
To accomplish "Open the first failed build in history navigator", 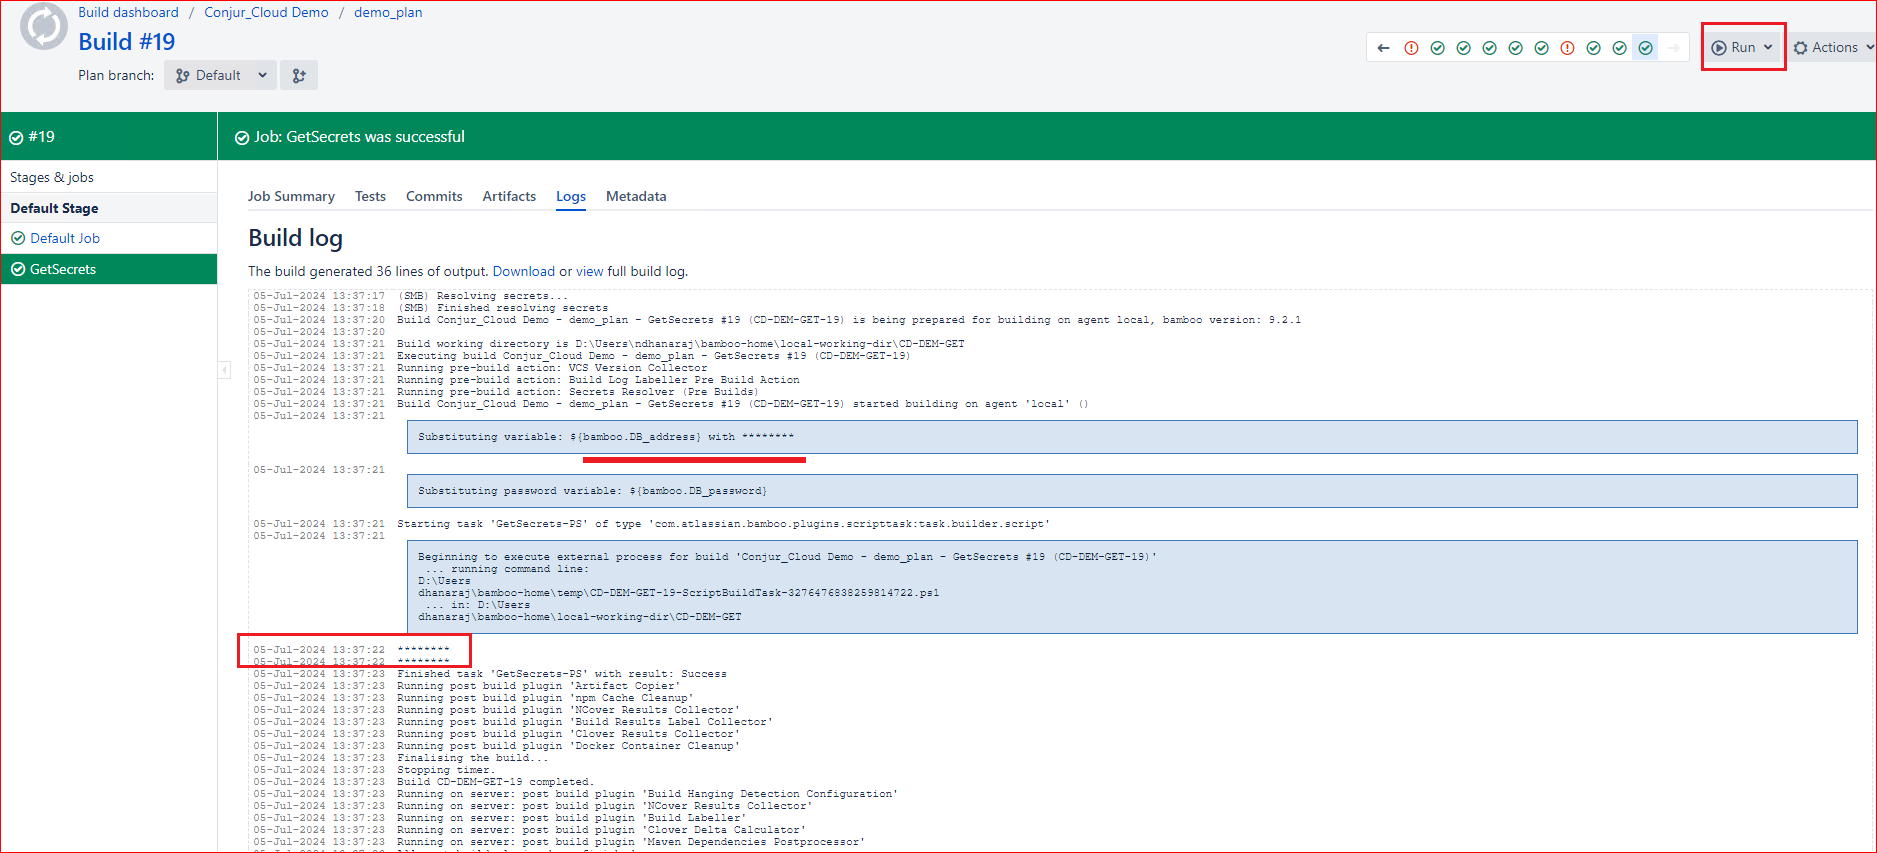I will 1411,48.
